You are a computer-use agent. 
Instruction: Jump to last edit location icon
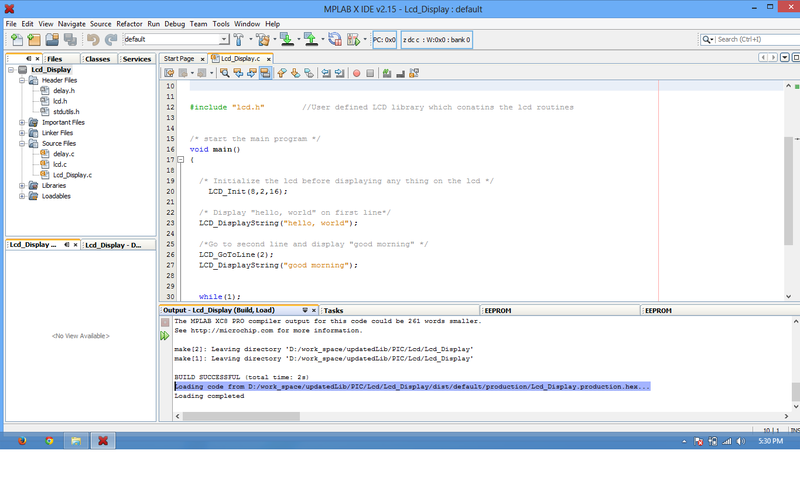point(169,73)
